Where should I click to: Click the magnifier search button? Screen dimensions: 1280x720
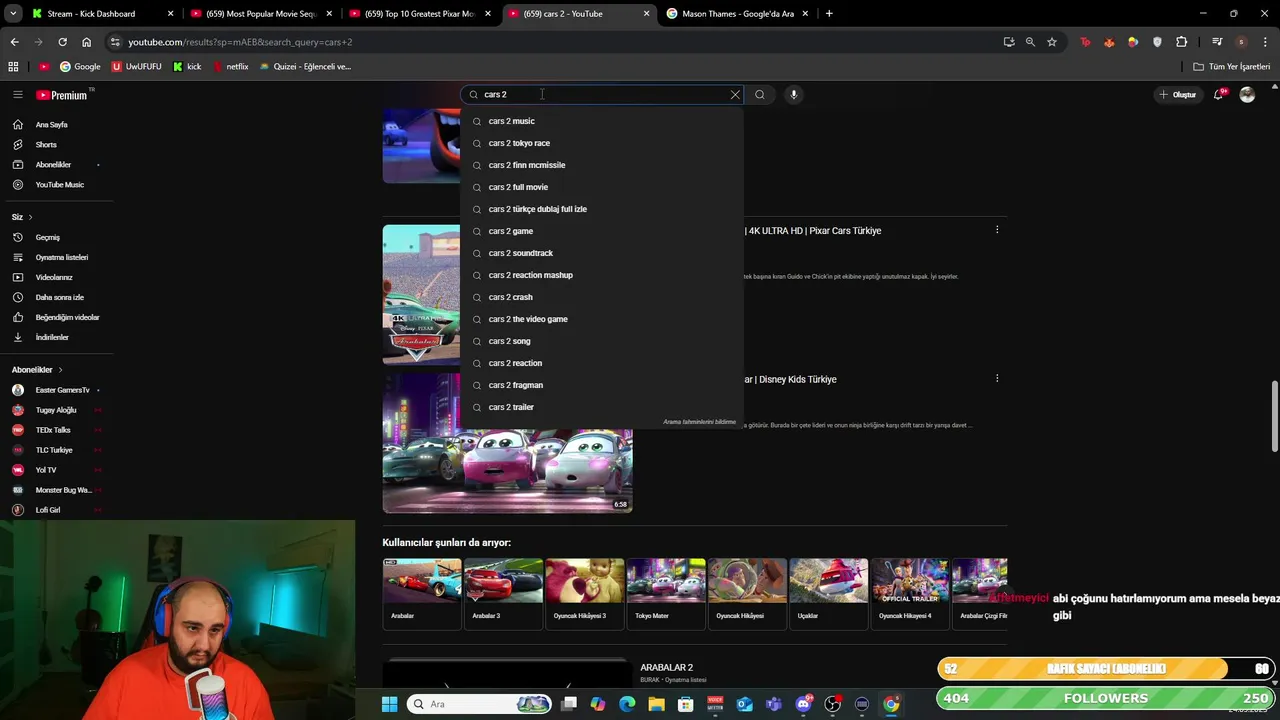pyautogui.click(x=760, y=94)
